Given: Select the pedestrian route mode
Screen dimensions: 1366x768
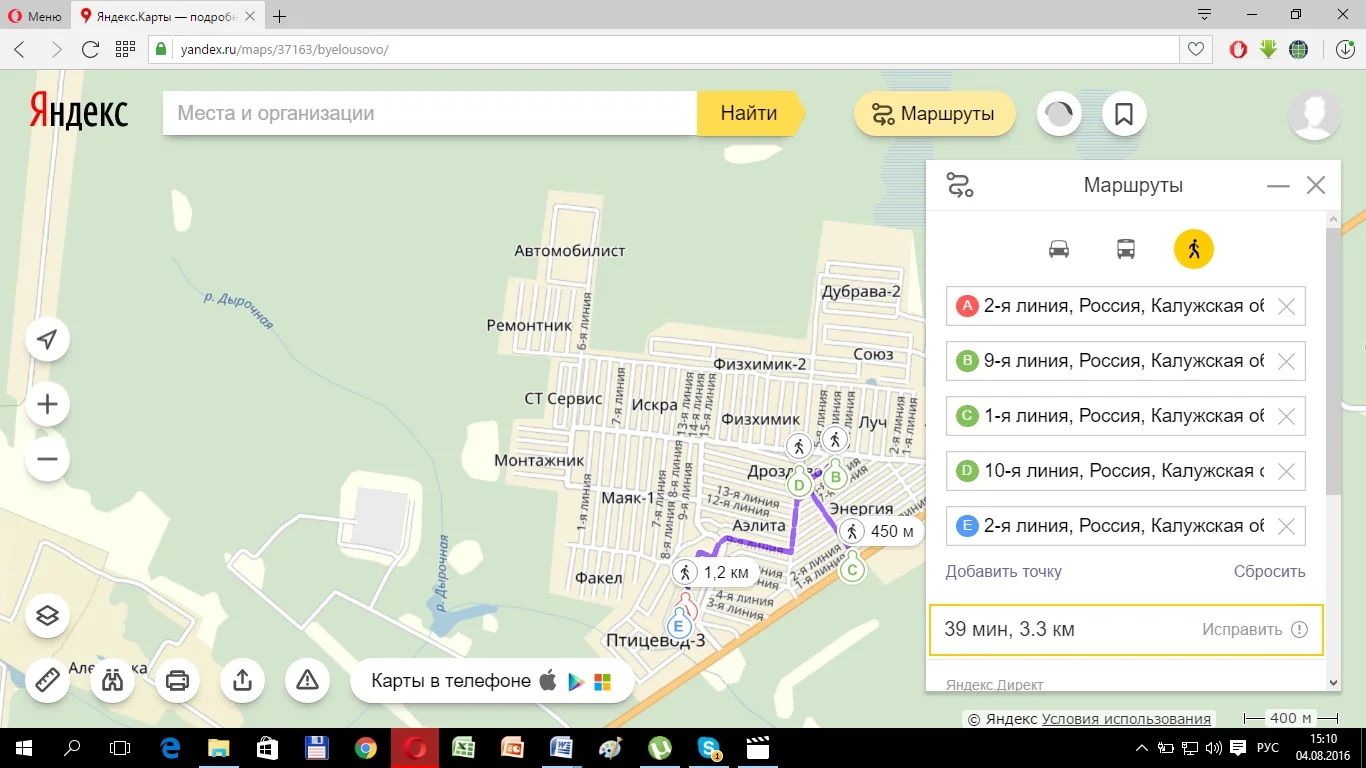Looking at the screenshot, I should click(1194, 249).
